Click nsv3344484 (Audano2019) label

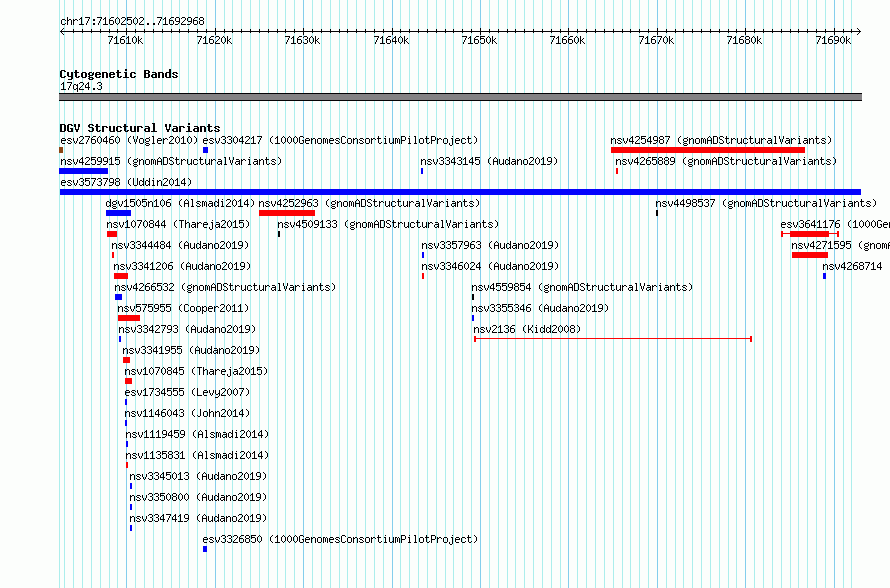[180, 245]
